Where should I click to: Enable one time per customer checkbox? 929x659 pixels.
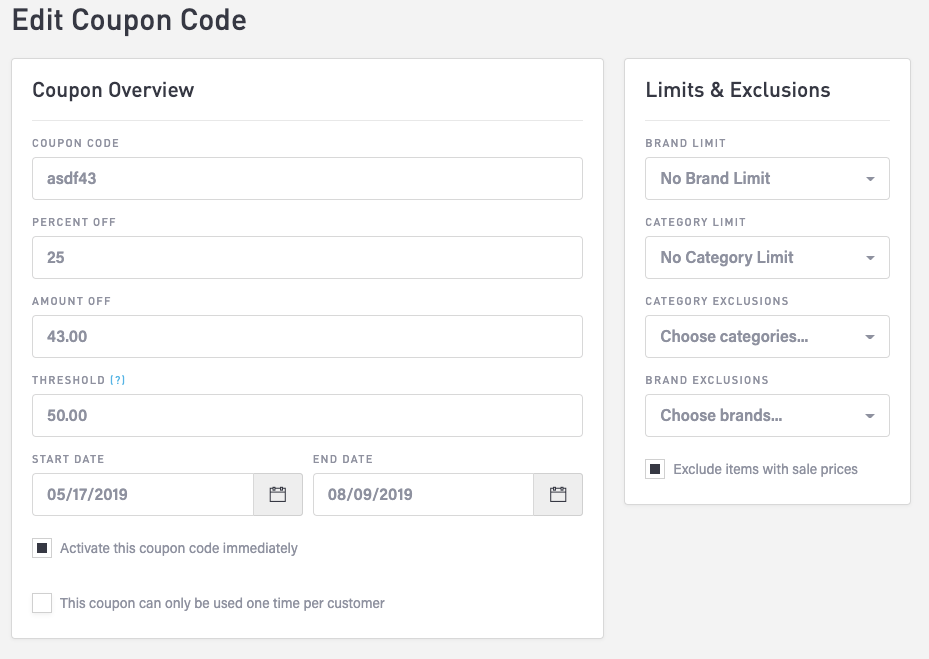pos(42,603)
